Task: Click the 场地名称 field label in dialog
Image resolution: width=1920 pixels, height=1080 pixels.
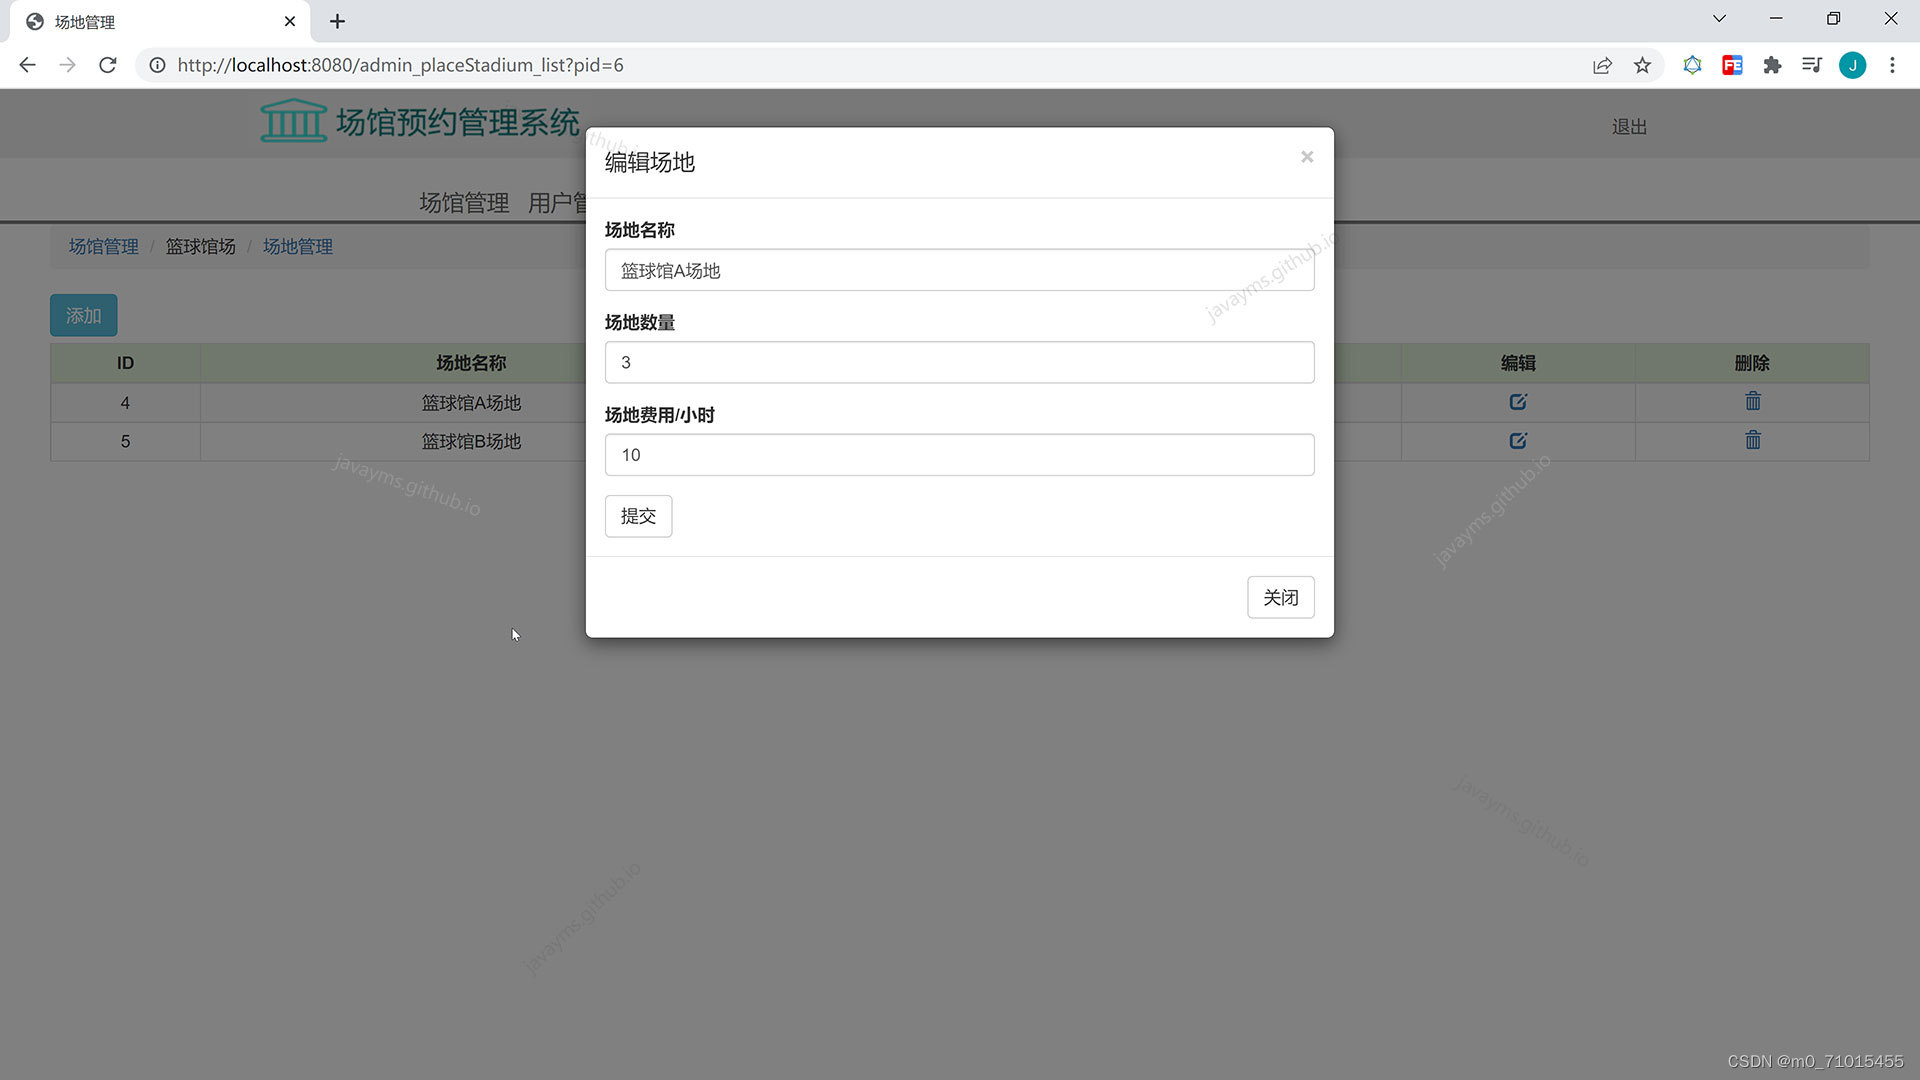Action: [x=639, y=230]
